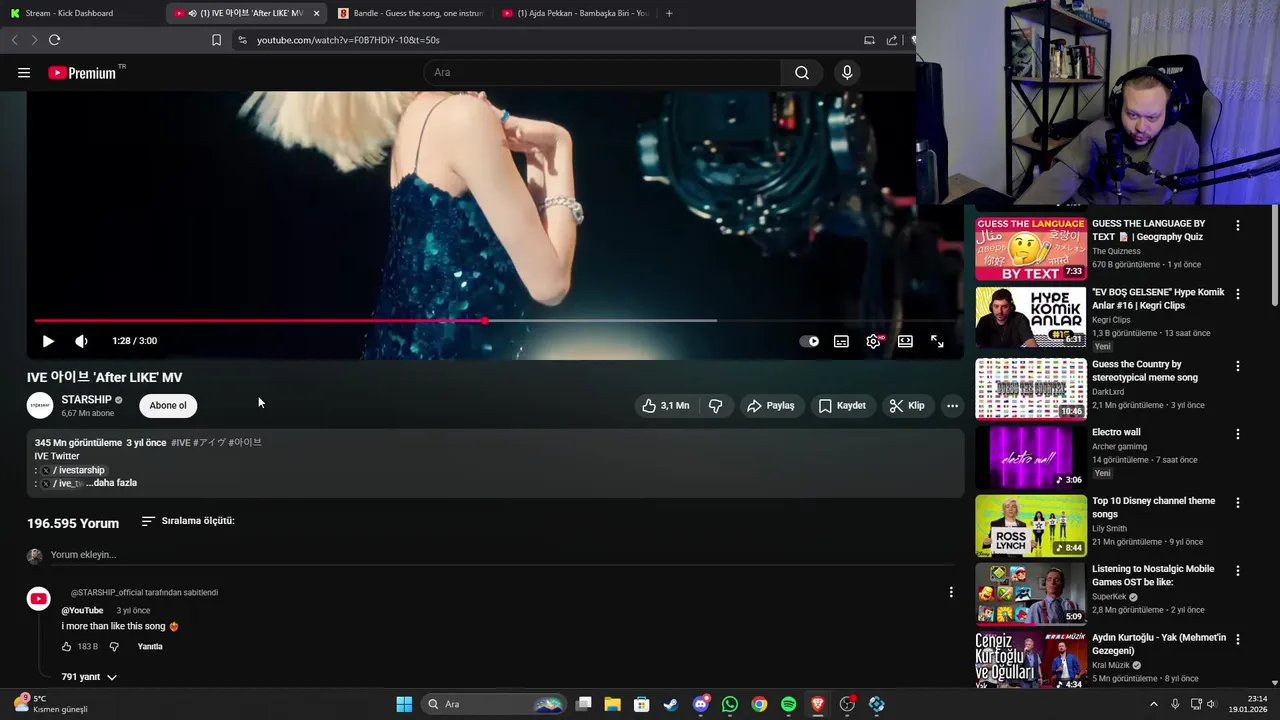Open Discord from the taskbar
Viewport: 1280px width, 720px height.
tap(700, 704)
